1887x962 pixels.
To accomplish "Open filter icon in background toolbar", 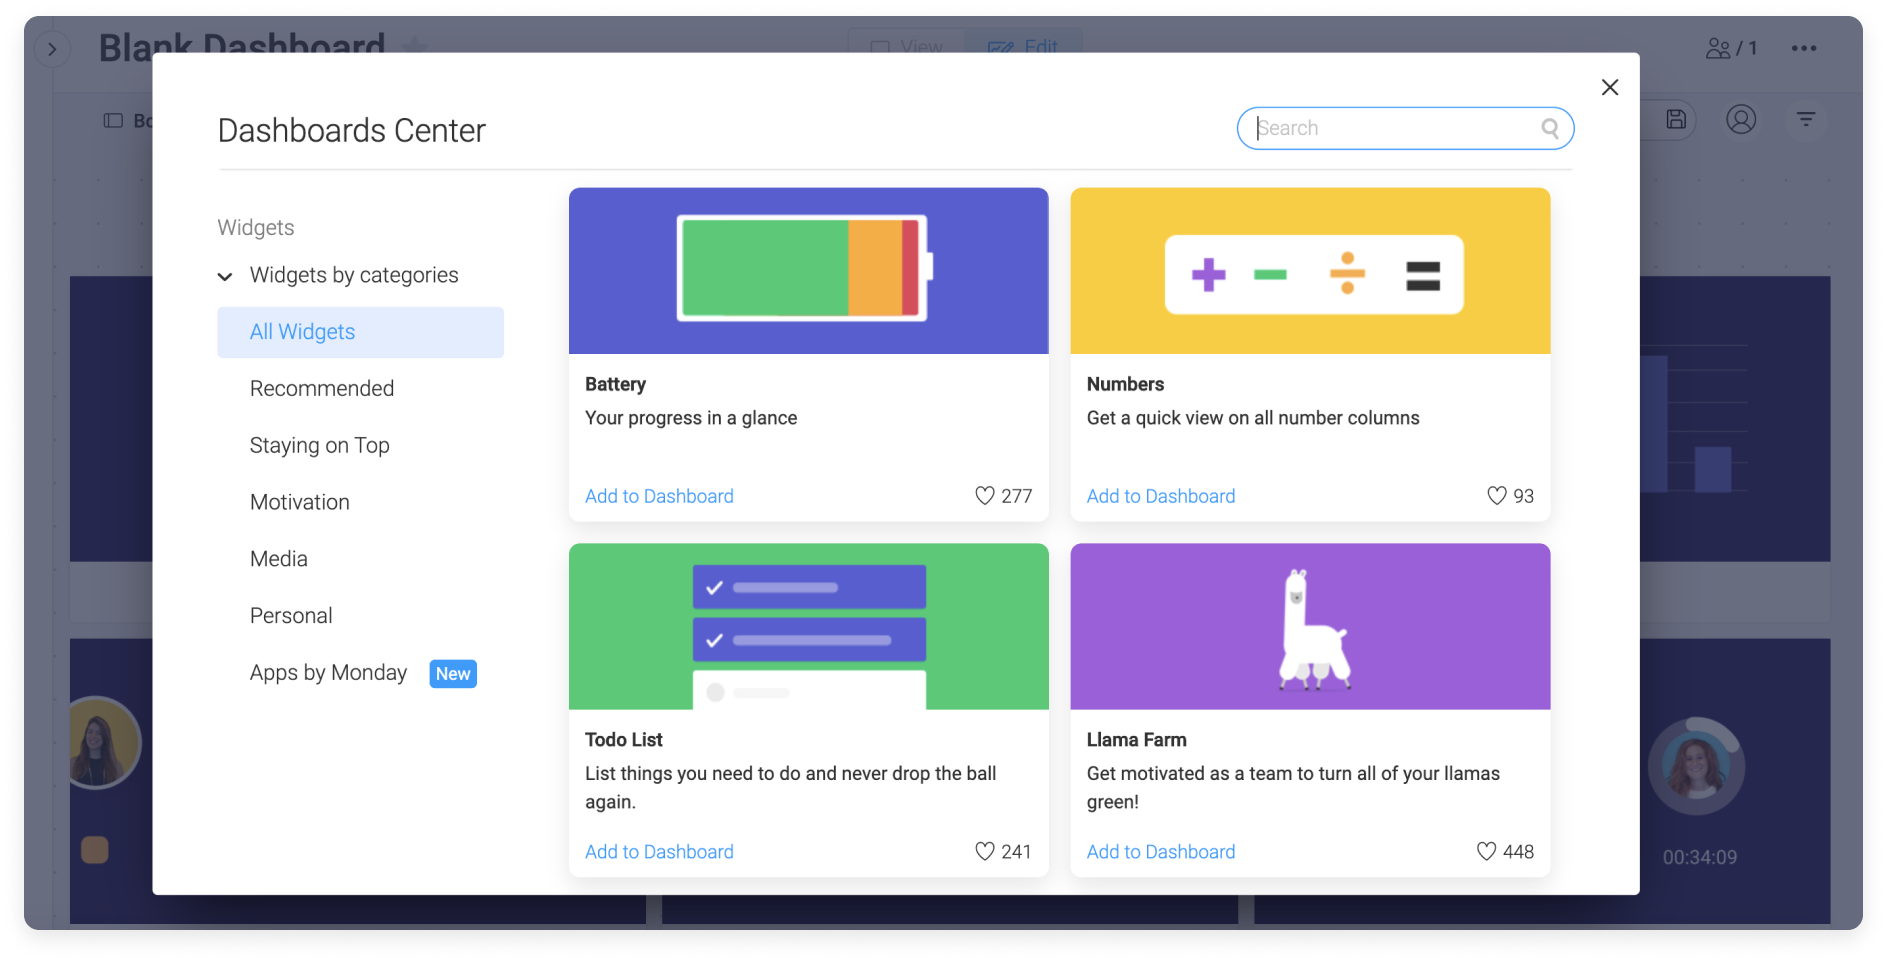I will 1806,120.
